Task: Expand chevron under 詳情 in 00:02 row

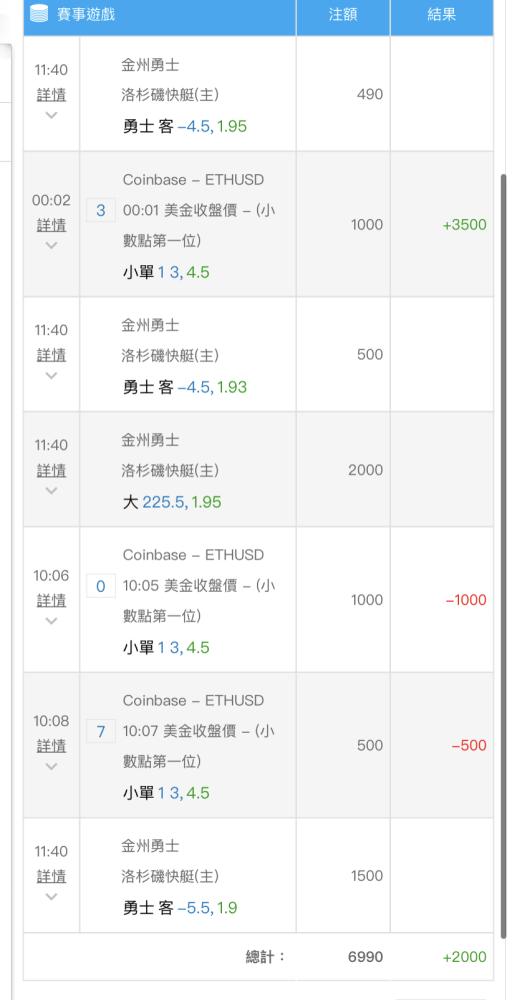Action: [x=52, y=246]
